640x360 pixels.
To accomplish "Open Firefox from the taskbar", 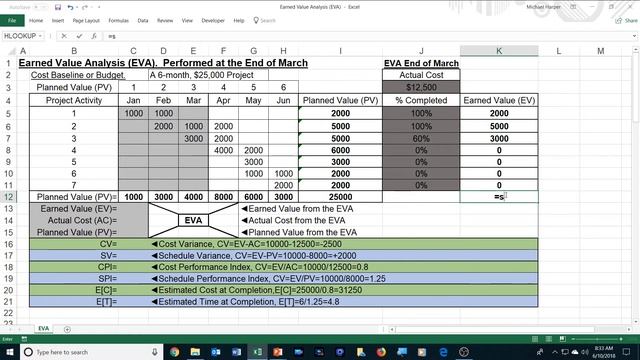I will (x=381, y=352).
